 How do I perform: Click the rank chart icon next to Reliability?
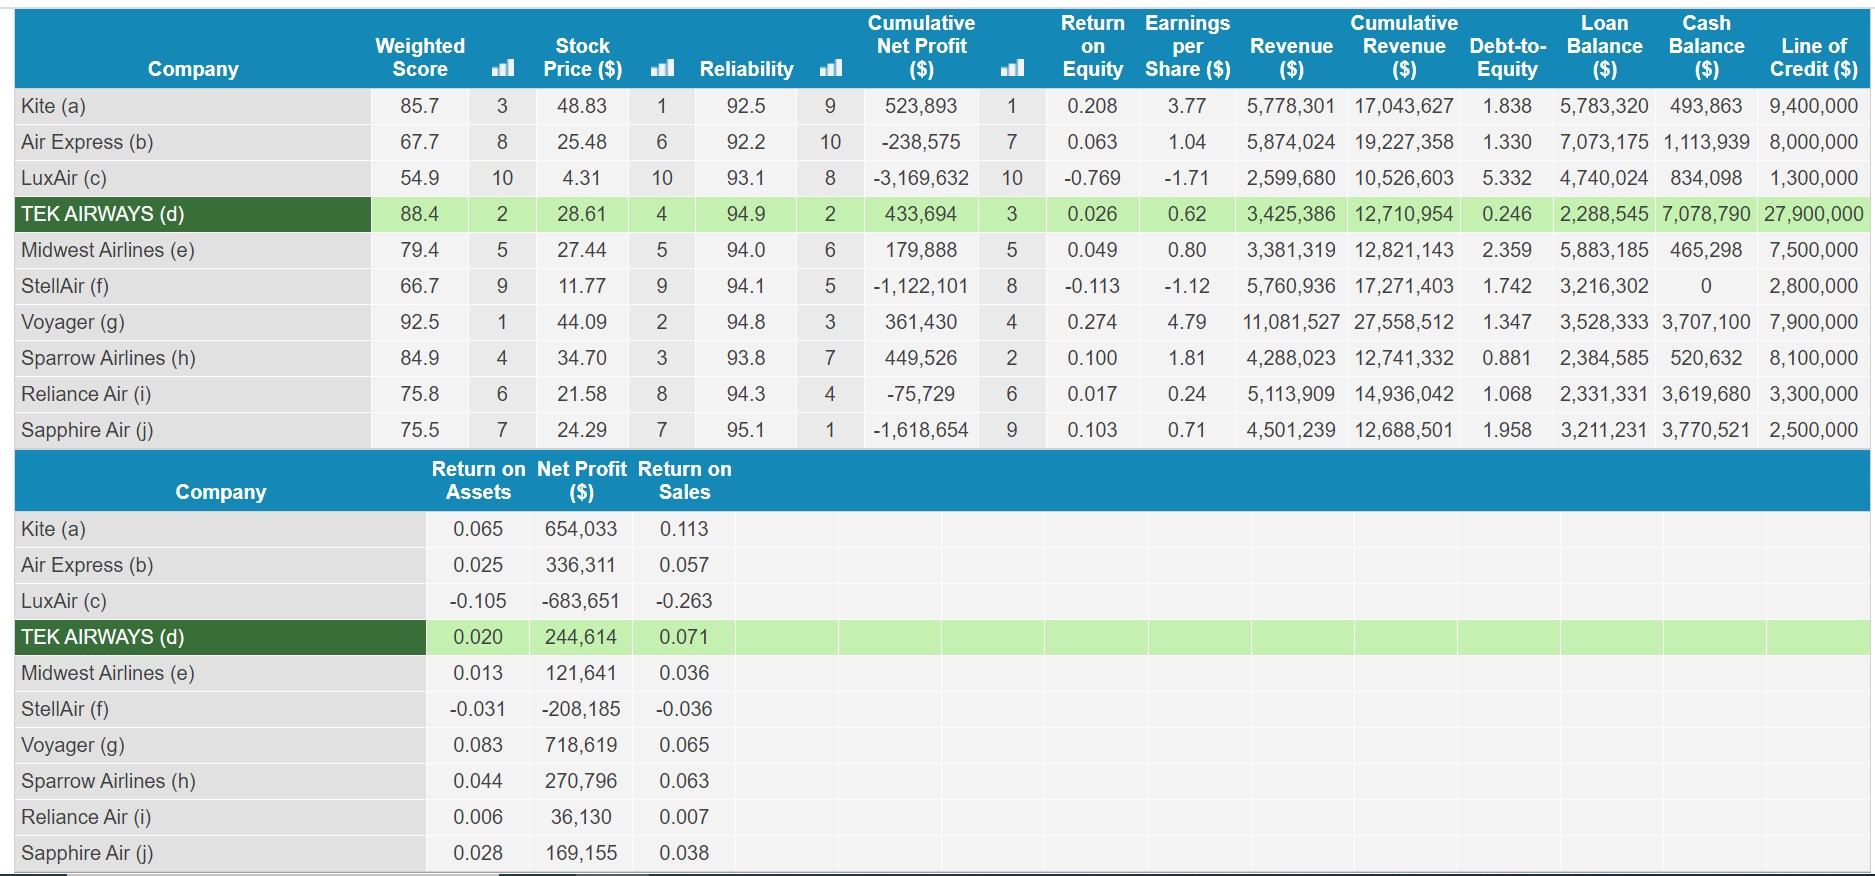coord(830,68)
